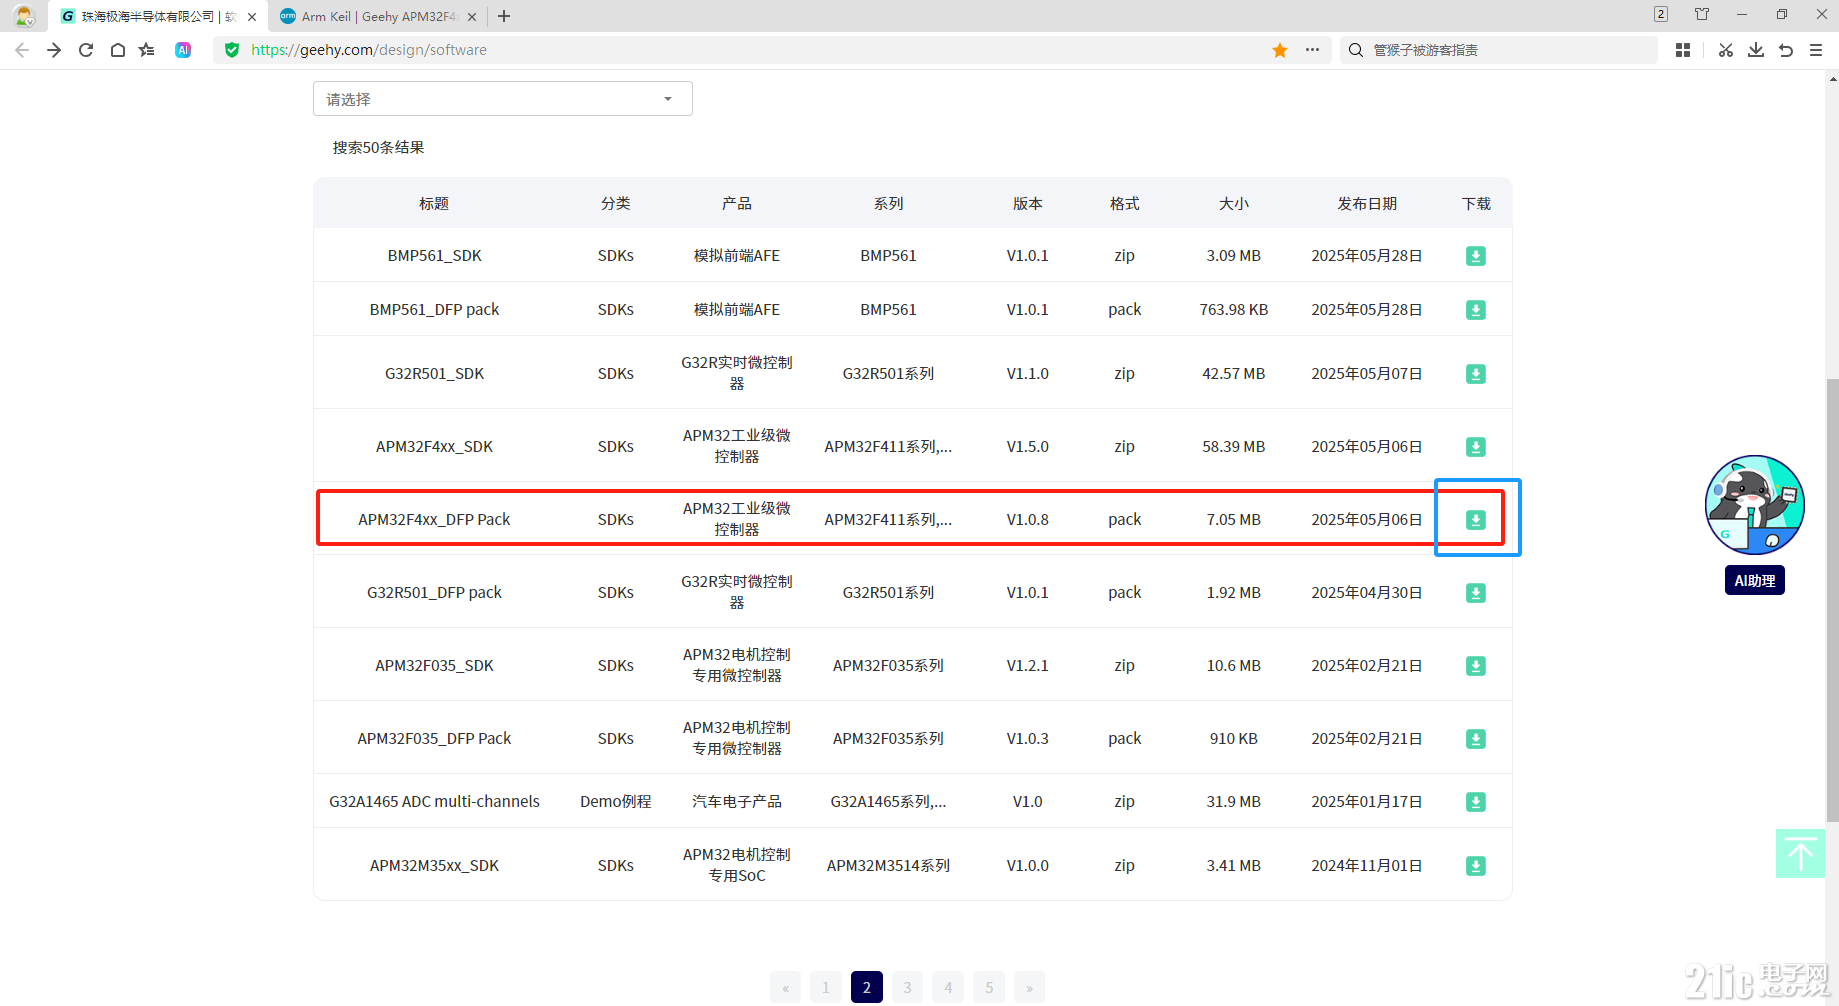Click the vertical page scrollbar

[x=1832, y=600]
